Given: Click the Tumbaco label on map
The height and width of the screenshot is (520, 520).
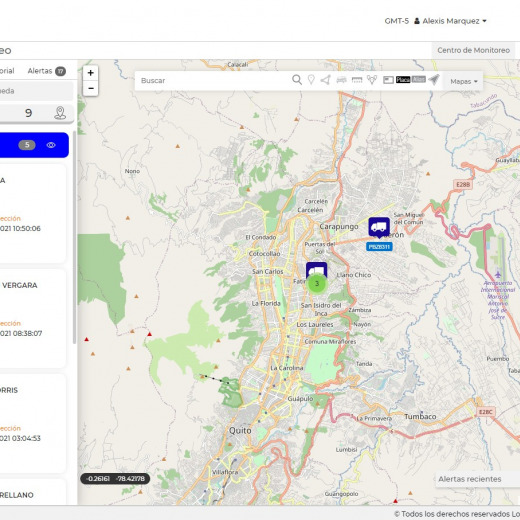Looking at the screenshot, I should pos(420,416).
